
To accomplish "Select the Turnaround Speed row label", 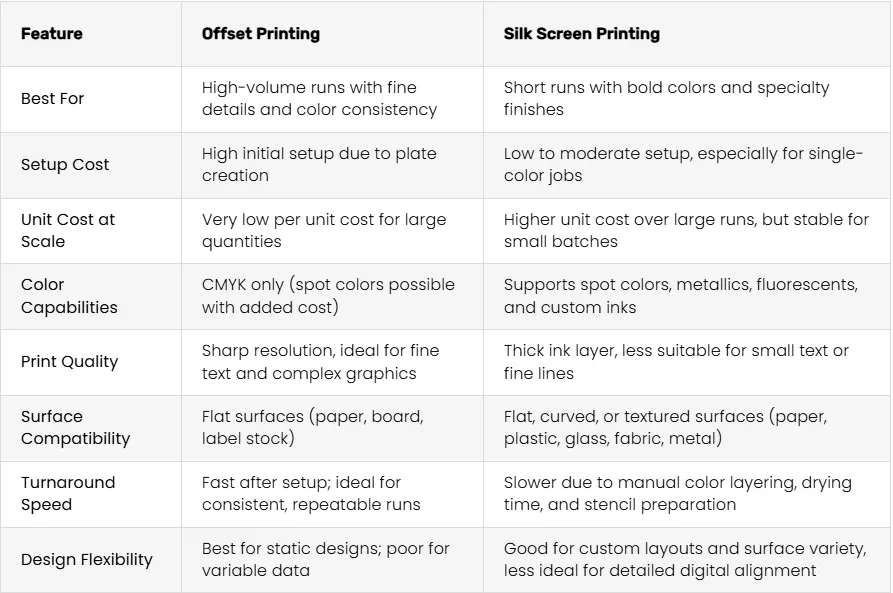I will (x=68, y=493).
